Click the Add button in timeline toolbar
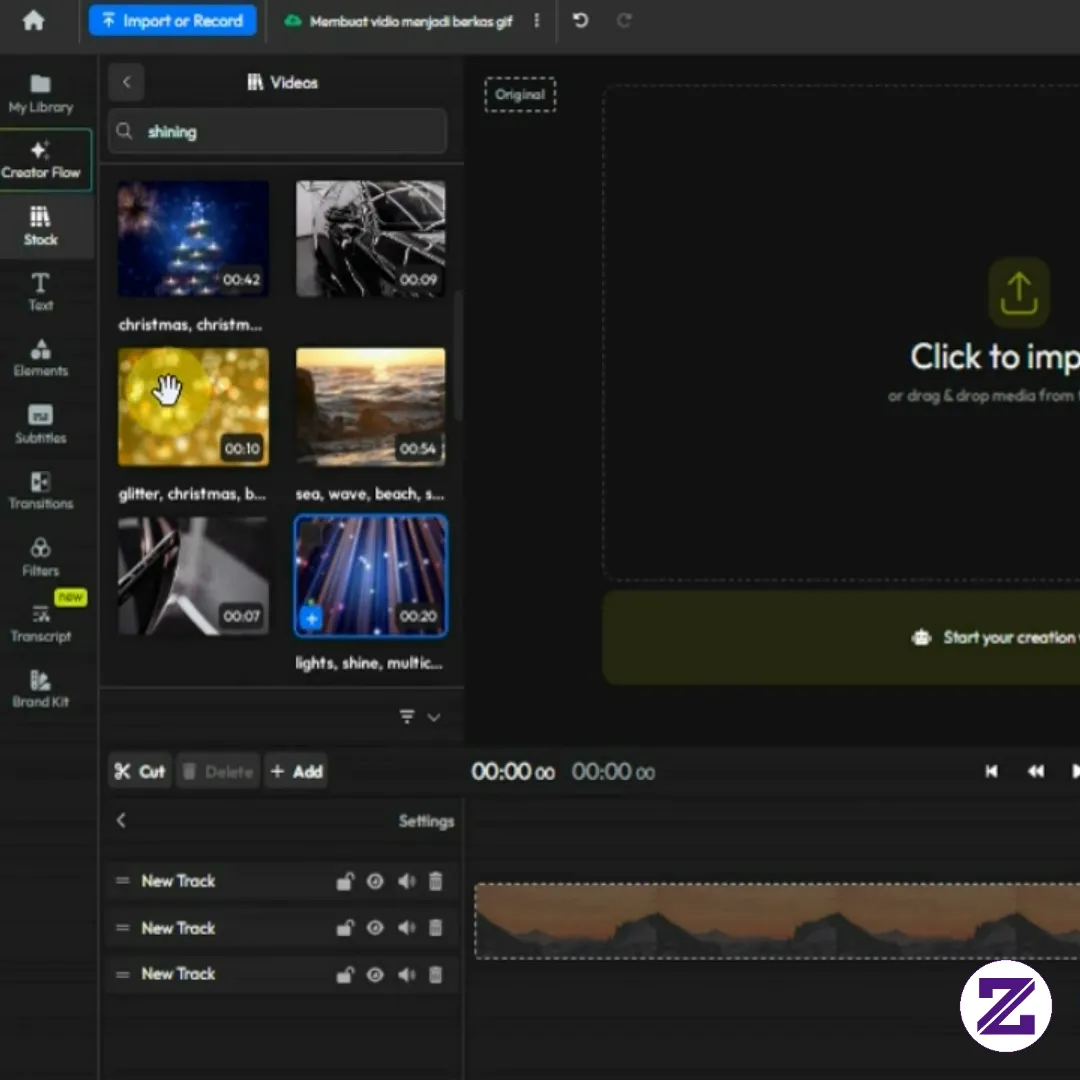Screen dimensions: 1080x1080 (x=296, y=771)
